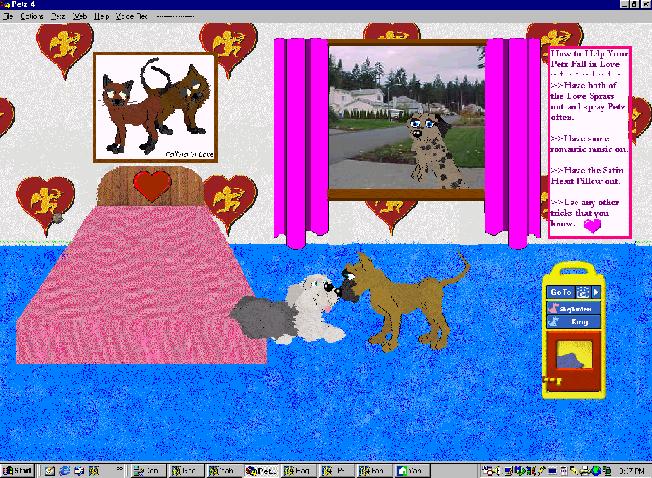Open the File menu
The image size is (652, 478).
[x=8, y=17]
